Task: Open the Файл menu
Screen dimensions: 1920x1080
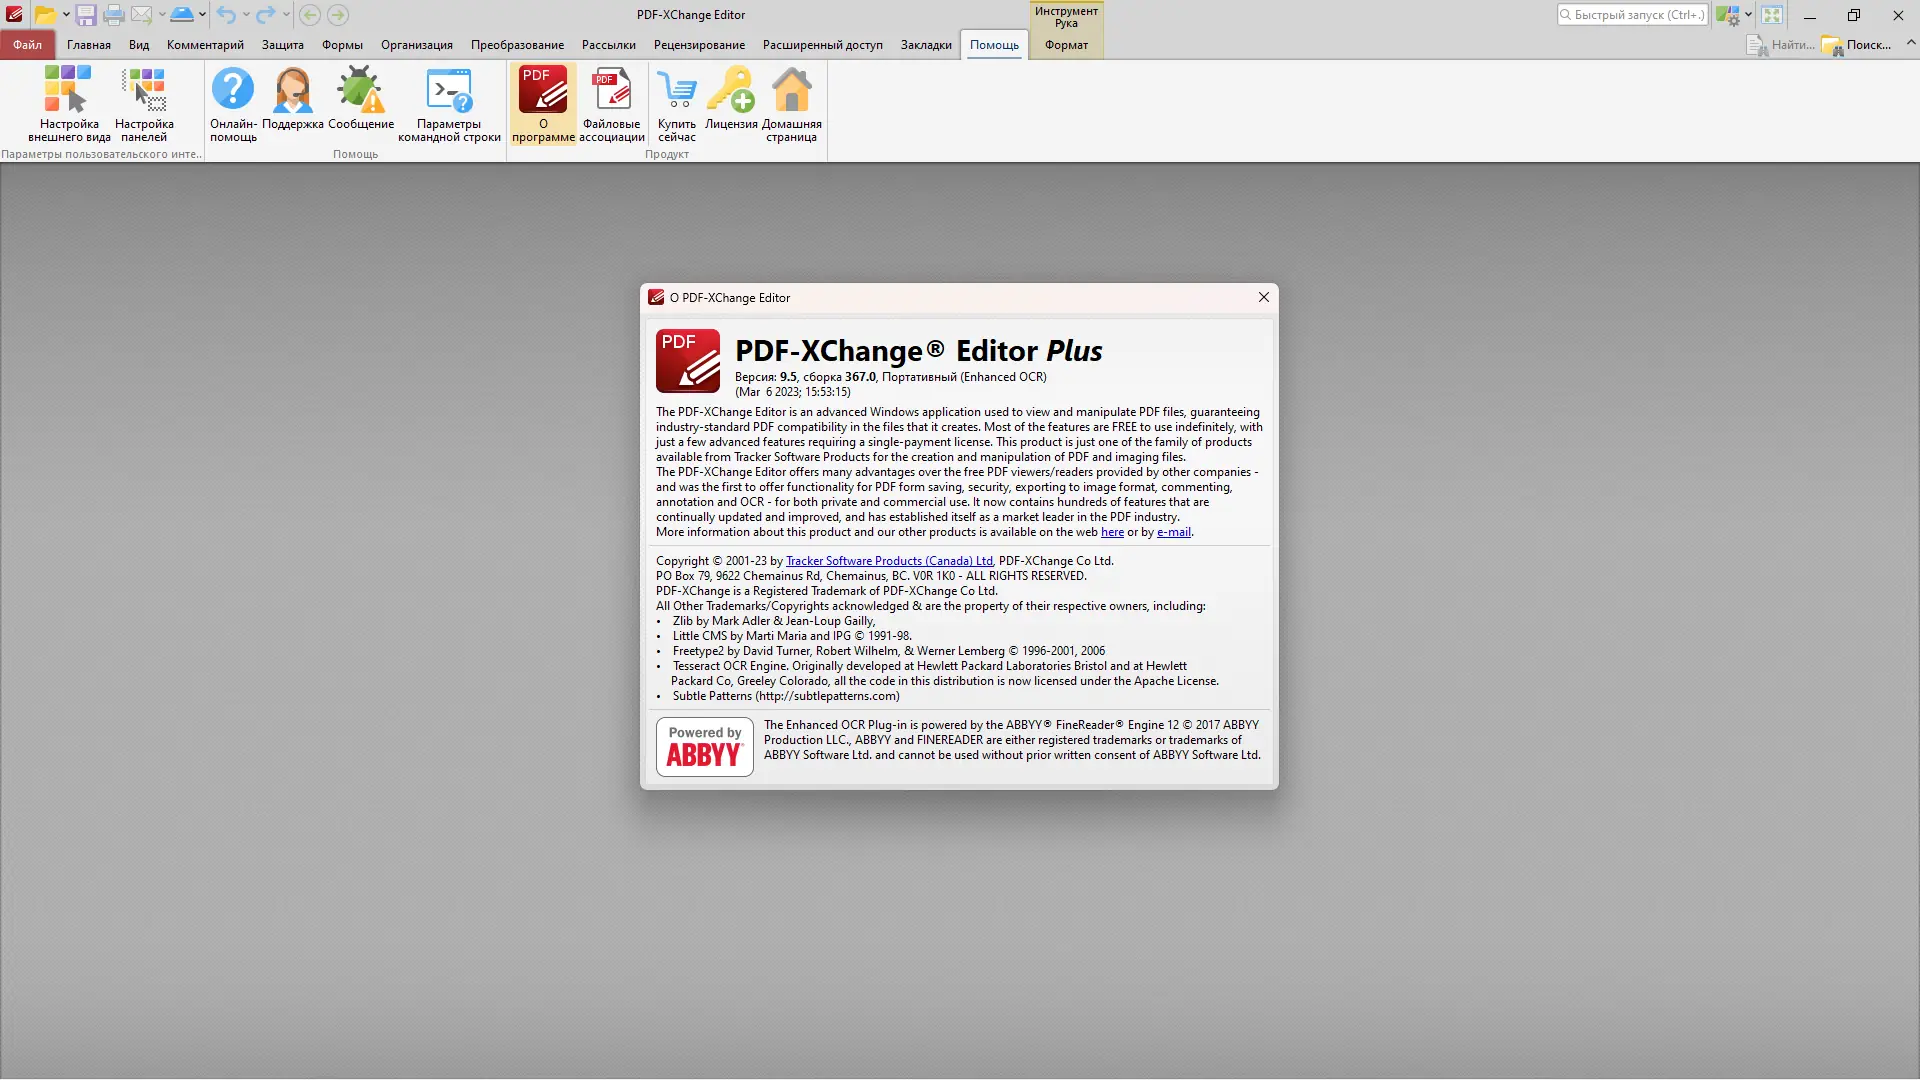Action: point(27,45)
